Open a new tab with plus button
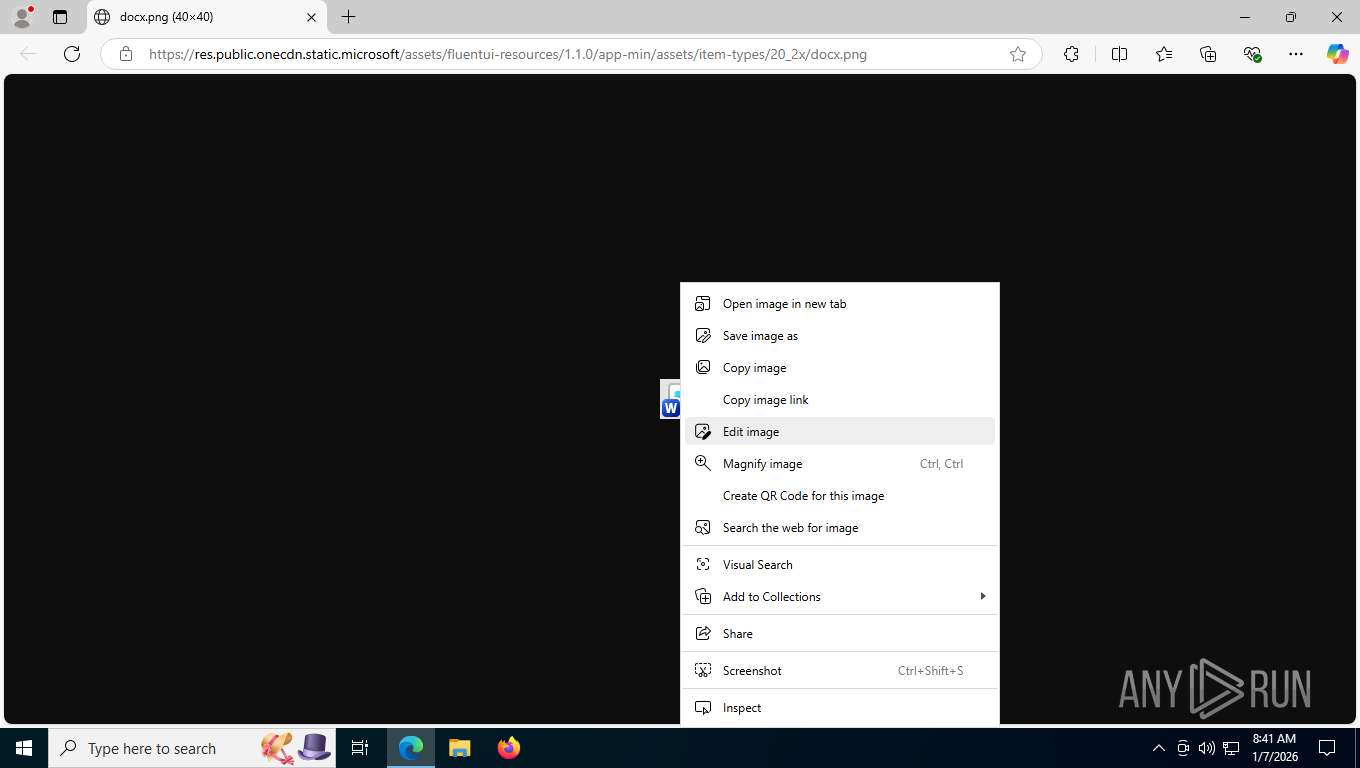This screenshot has height=768, width=1360. coord(348,17)
